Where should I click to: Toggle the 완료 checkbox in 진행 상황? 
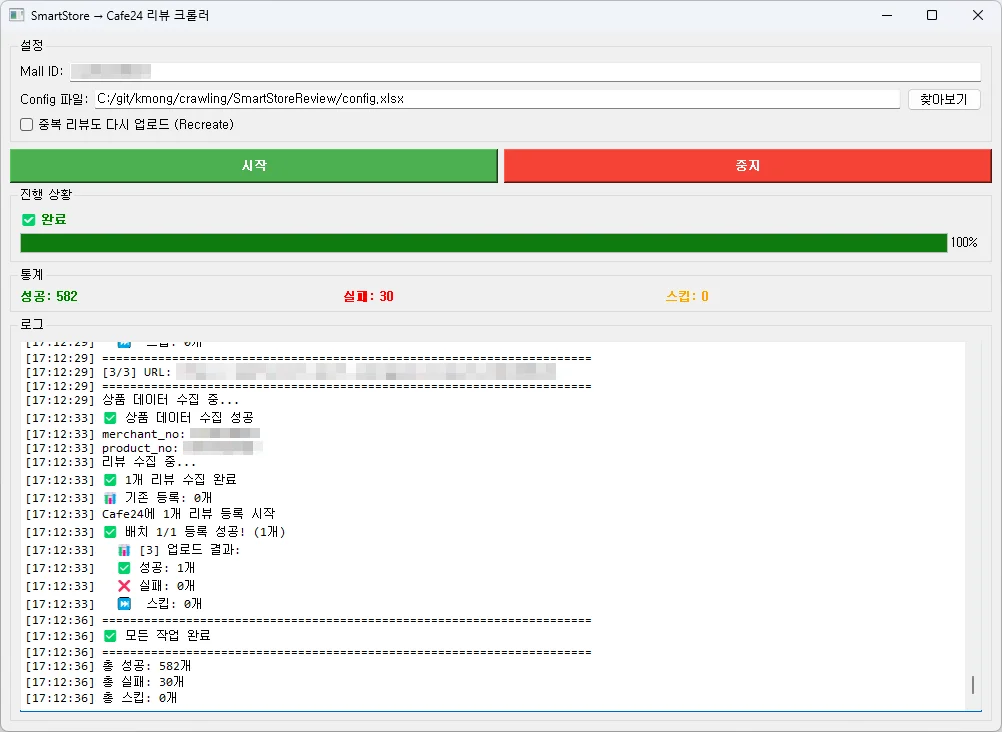click(29, 219)
